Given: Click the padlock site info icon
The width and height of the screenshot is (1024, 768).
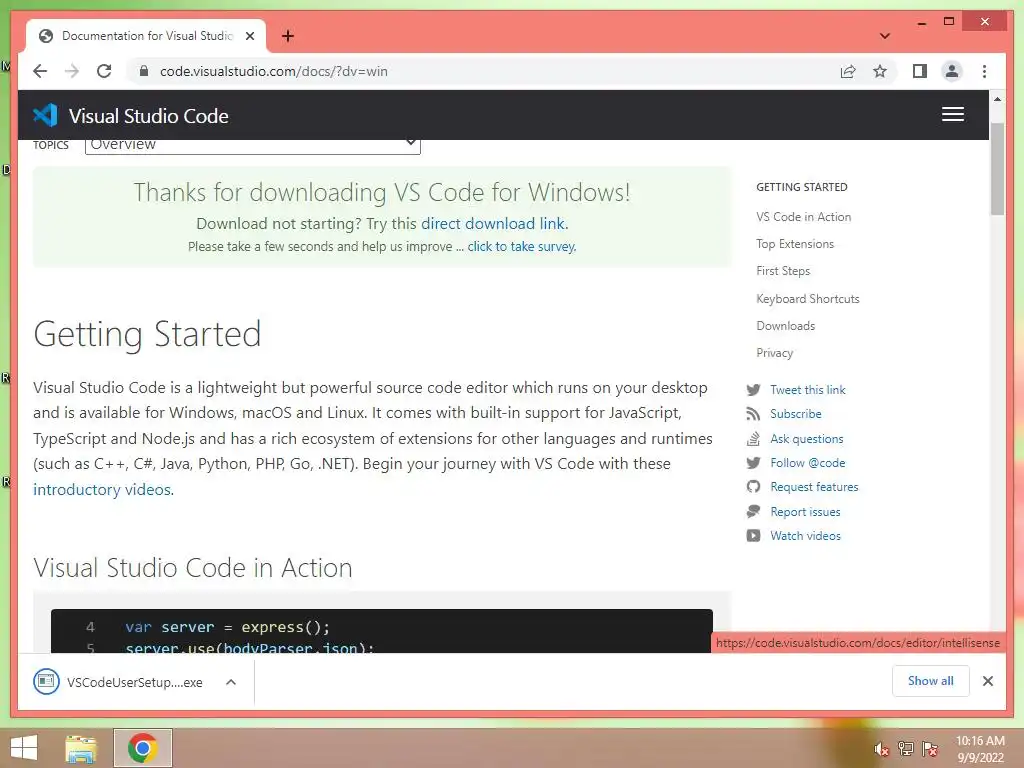Looking at the screenshot, I should point(144,71).
